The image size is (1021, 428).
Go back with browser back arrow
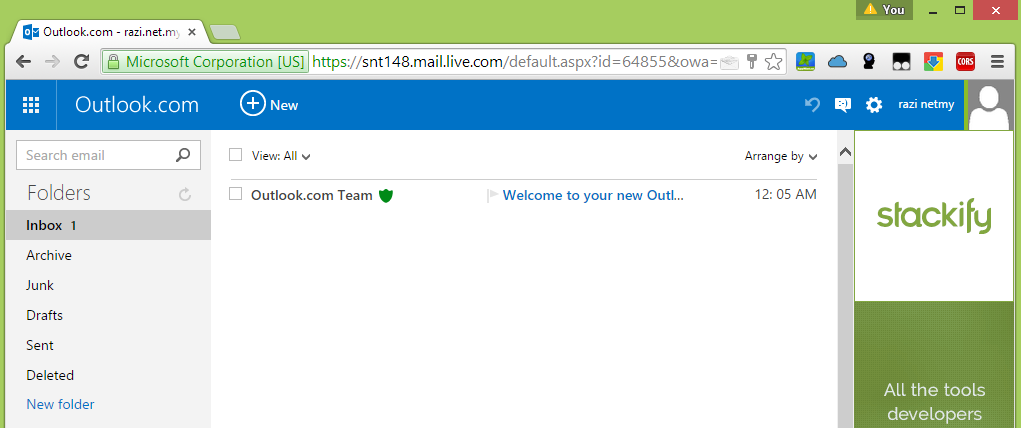[x=23, y=62]
